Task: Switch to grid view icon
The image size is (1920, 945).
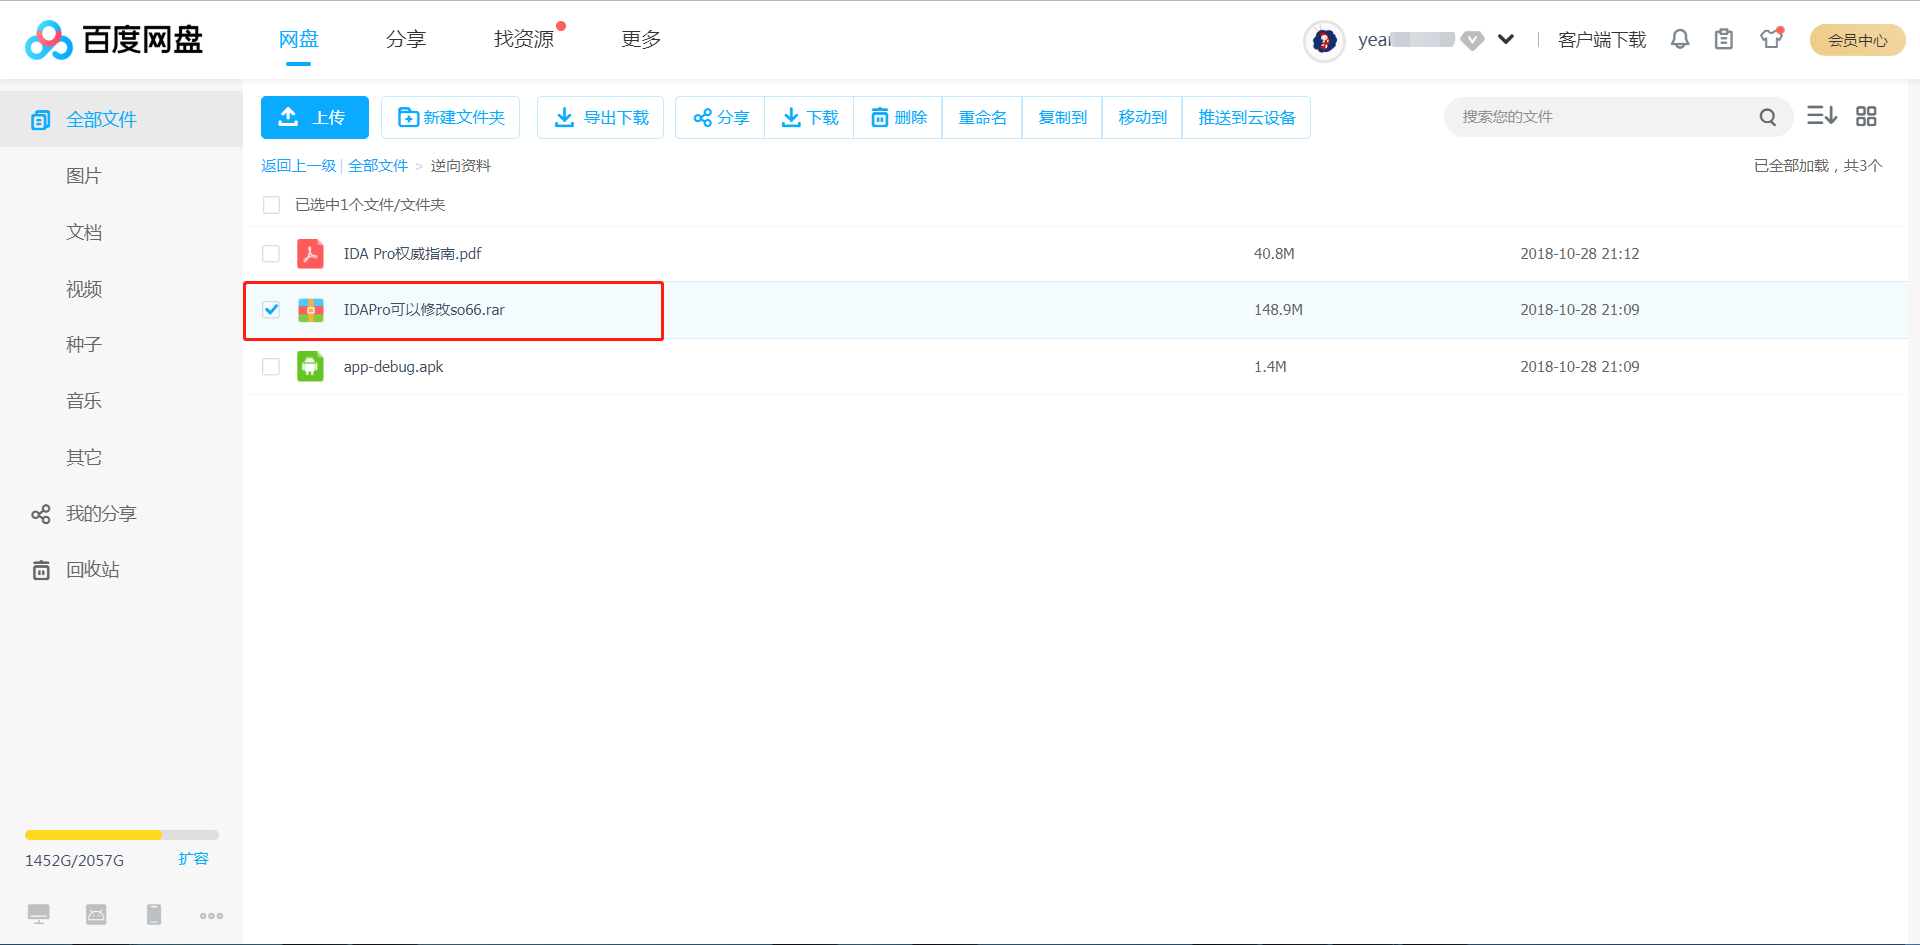Action: pos(1866,116)
